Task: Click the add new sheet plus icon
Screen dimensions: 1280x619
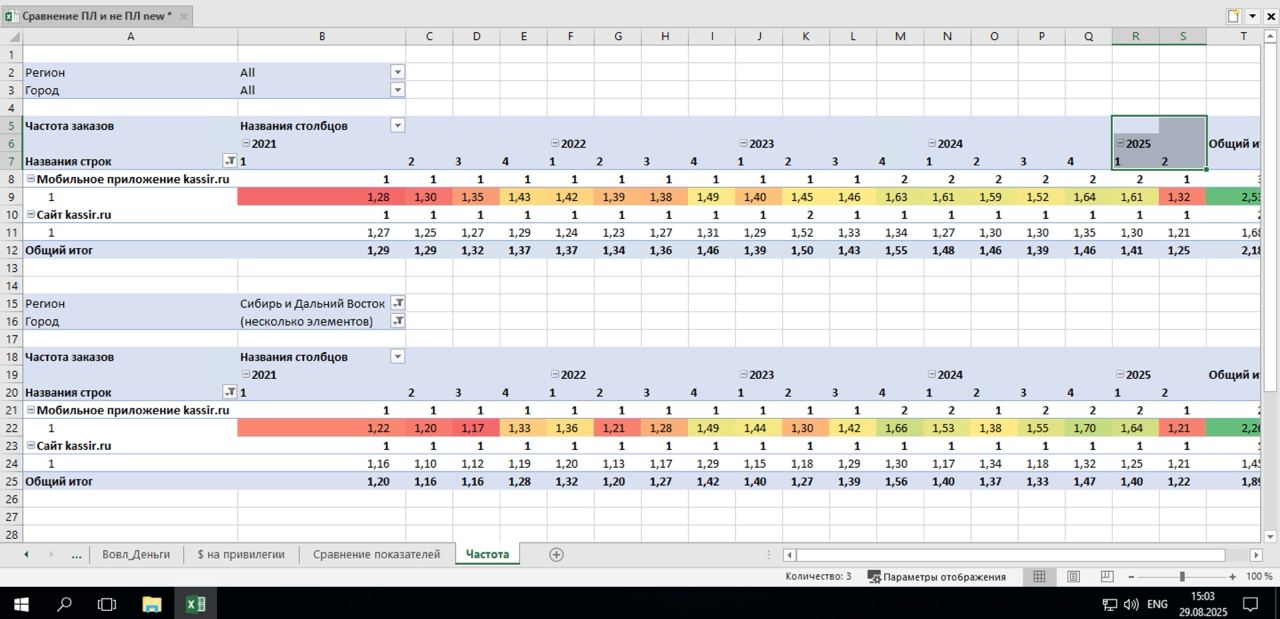Action: coord(556,554)
